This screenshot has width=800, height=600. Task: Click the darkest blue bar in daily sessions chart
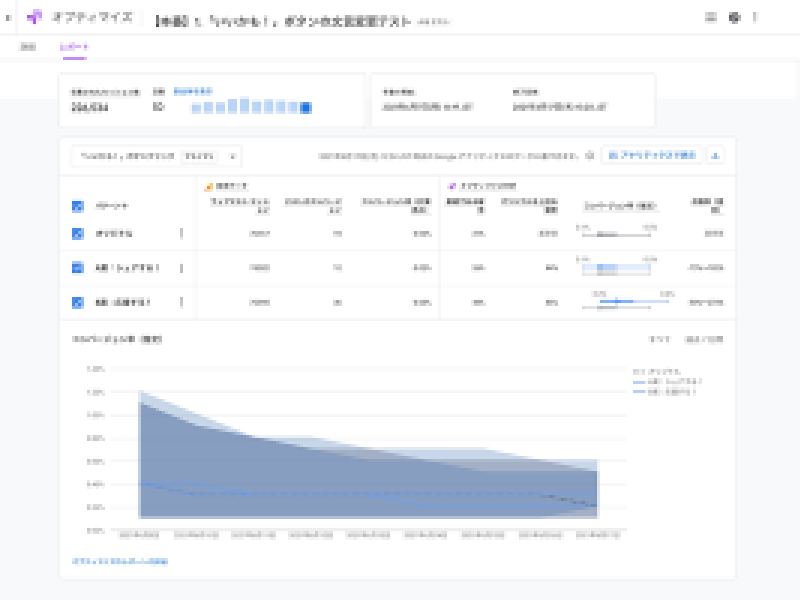306,108
